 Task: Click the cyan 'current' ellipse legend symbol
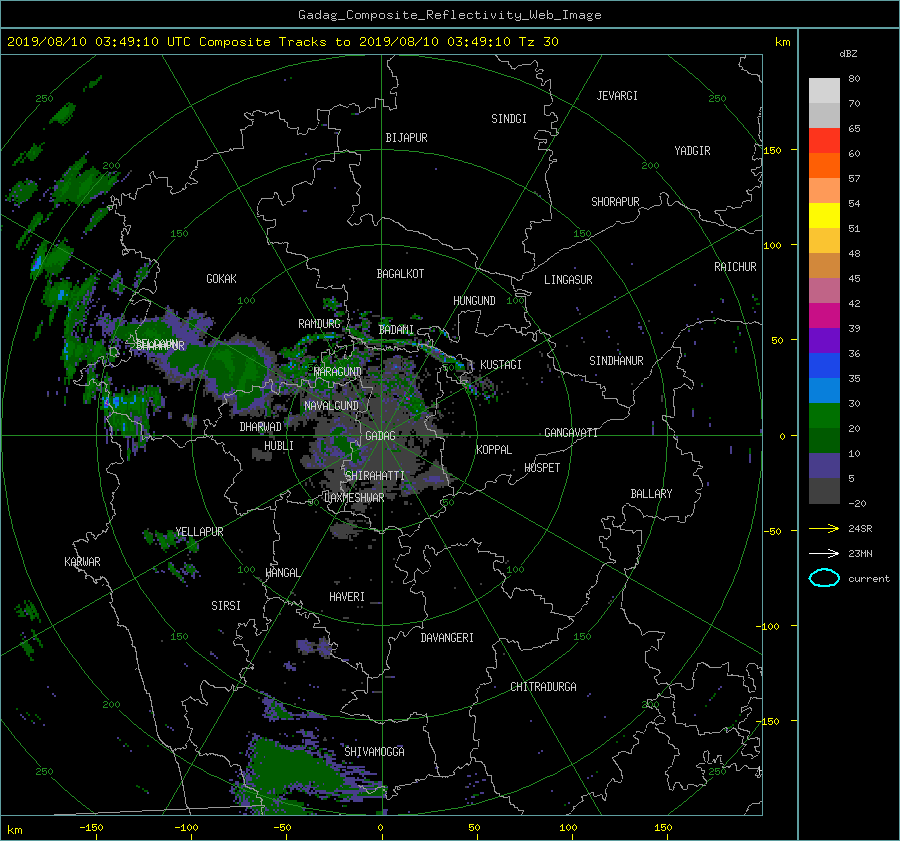click(824, 578)
